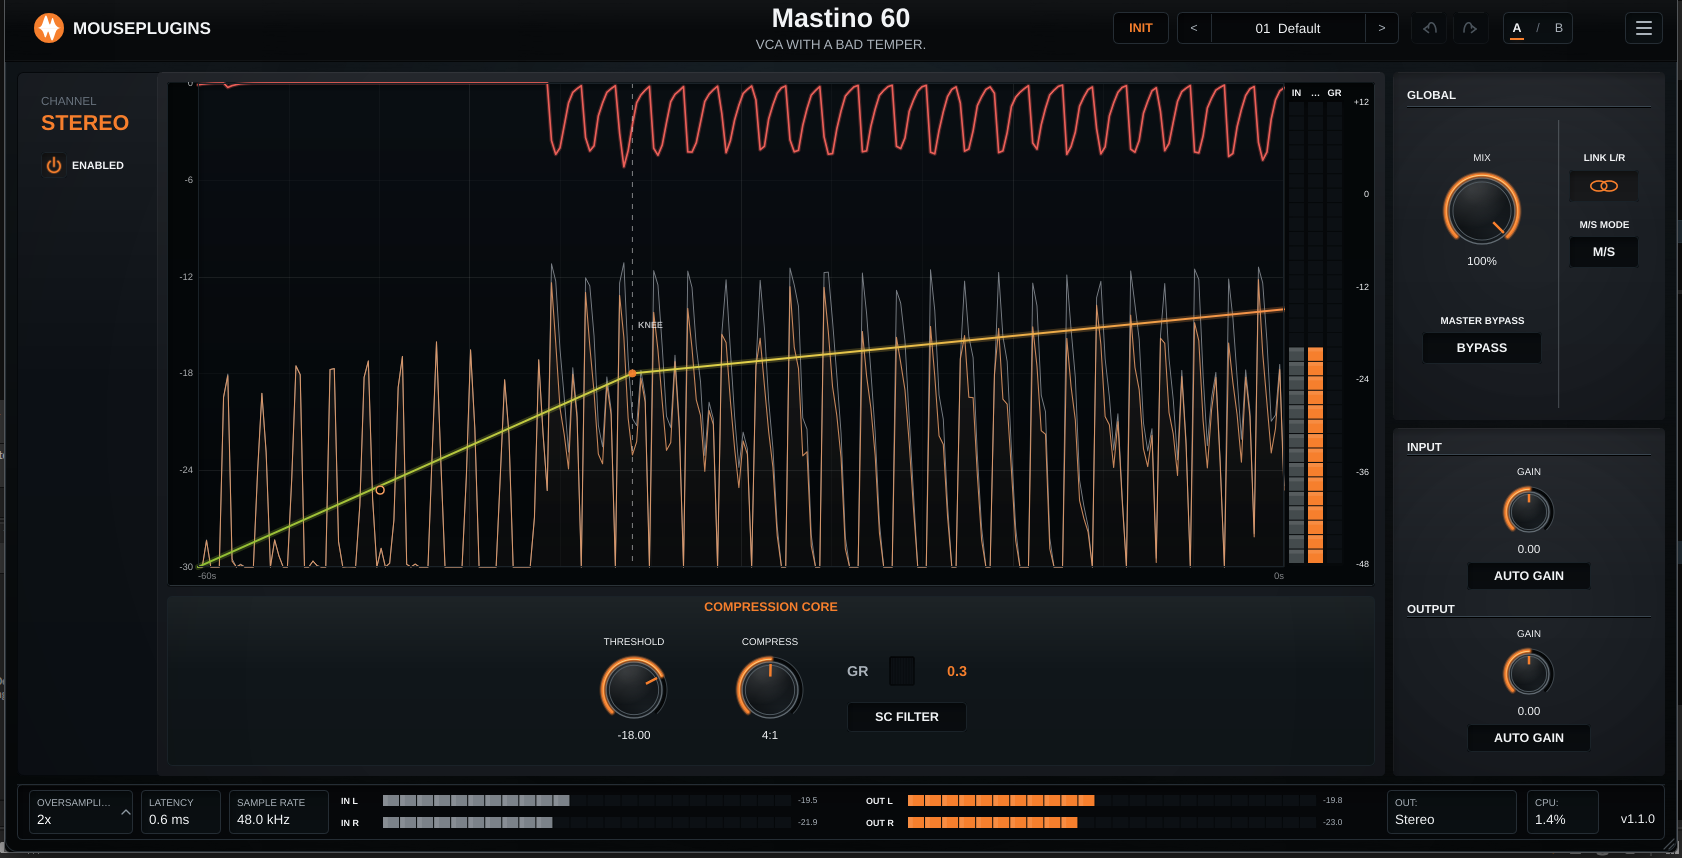This screenshot has height=858, width=1682.
Task: Click the OUT L level meter
Action: [1112, 800]
